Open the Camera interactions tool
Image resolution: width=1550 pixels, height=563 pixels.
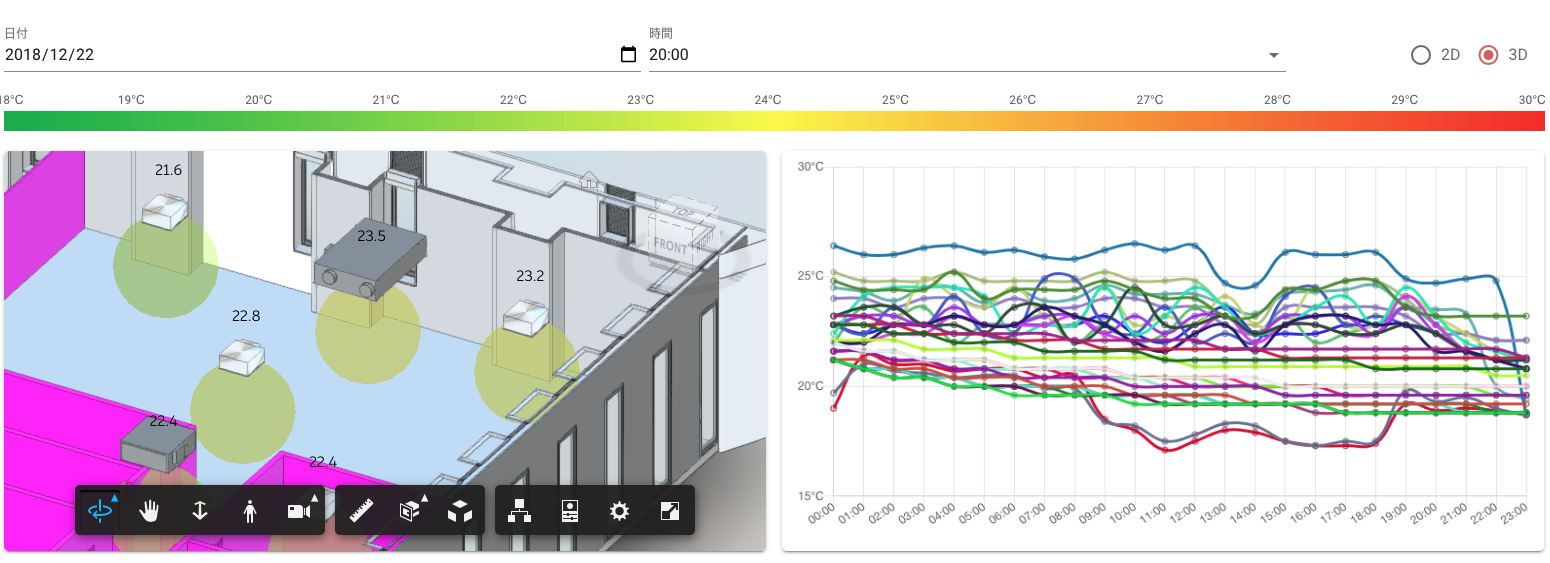click(300, 511)
